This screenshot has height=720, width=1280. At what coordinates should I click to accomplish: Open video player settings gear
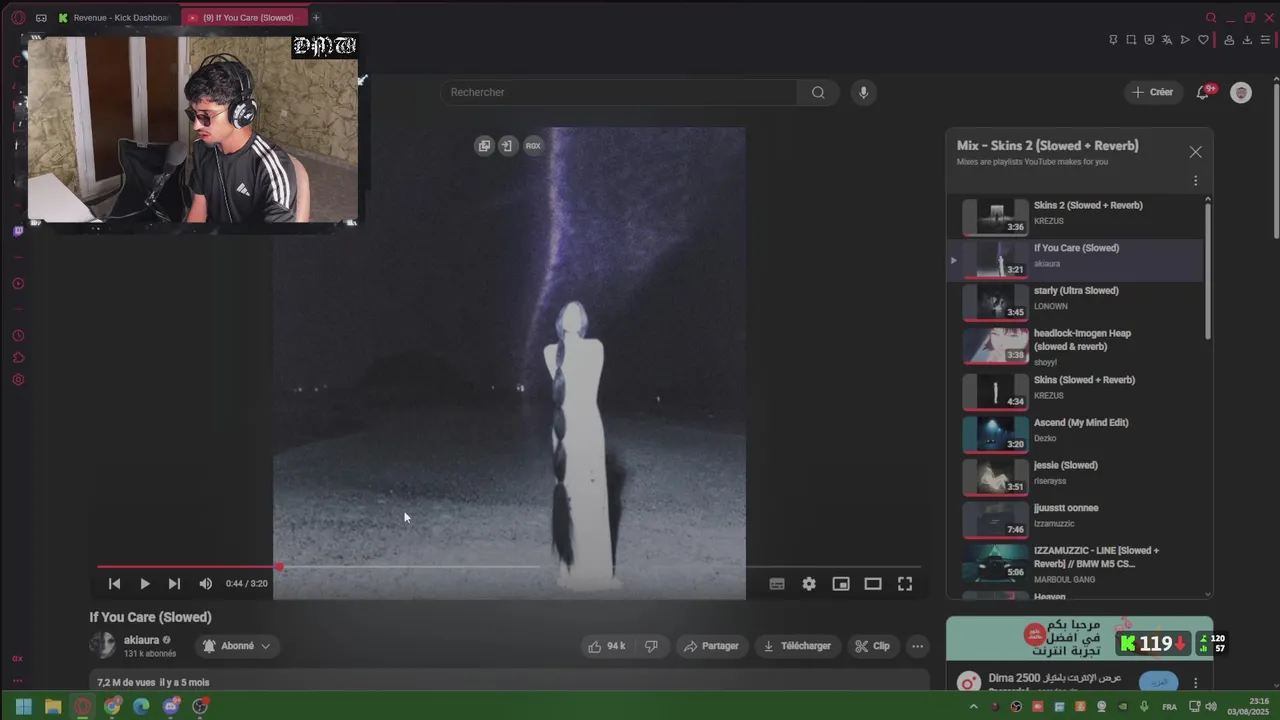[809, 584]
